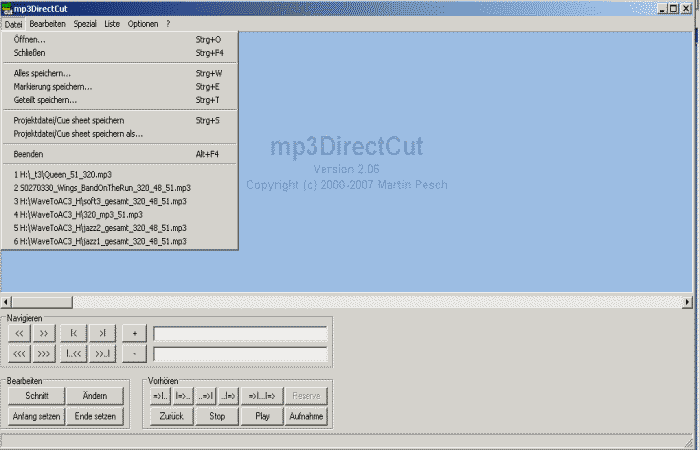Click the upper position text field
700x450 pixels.
pyautogui.click(x=240, y=333)
